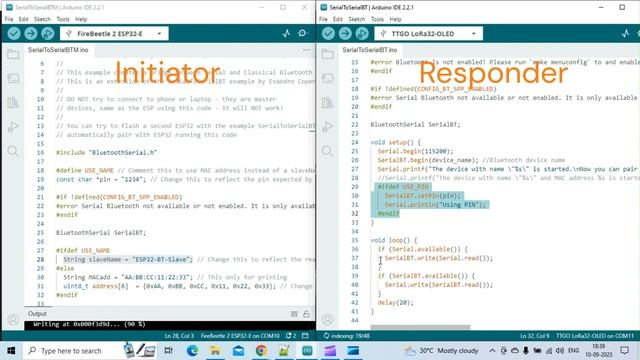640x360 pixels.
Task: Clear the Output panel icon
Action: click(294, 314)
